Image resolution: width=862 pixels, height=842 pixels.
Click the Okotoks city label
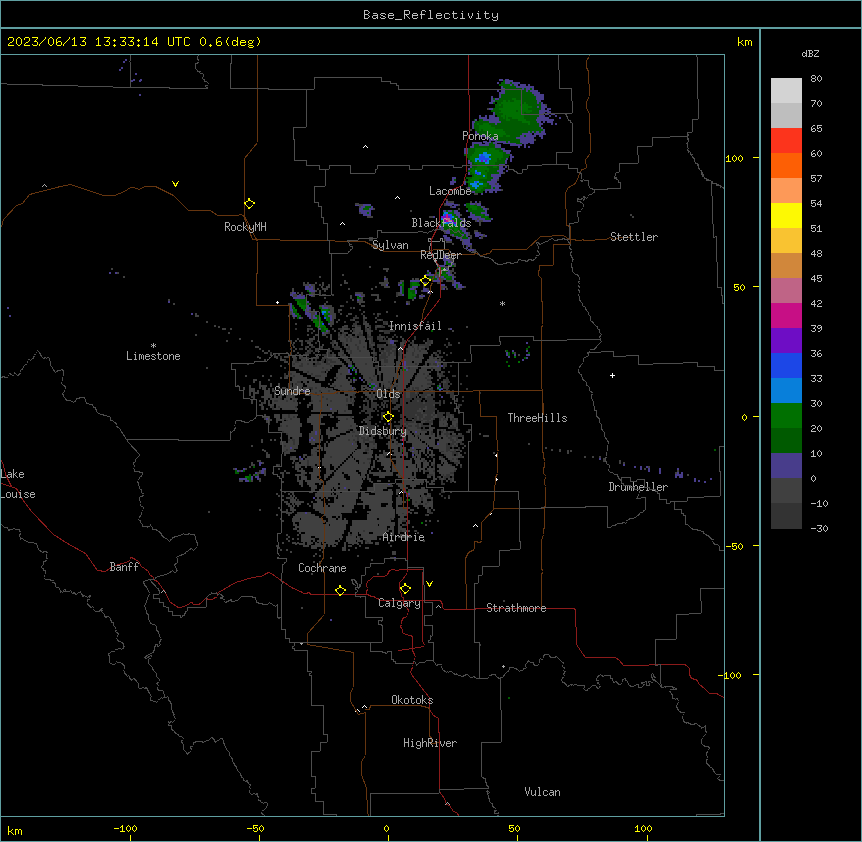pyautogui.click(x=412, y=700)
